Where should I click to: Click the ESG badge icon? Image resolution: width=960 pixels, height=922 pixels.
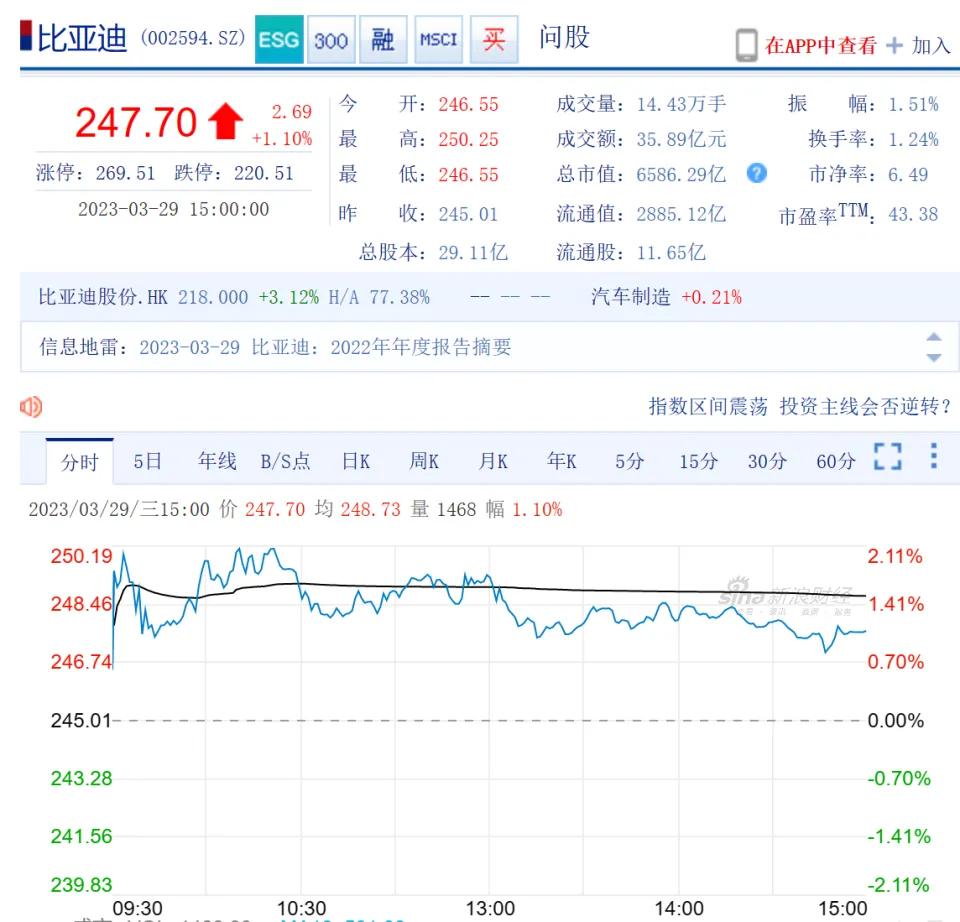tap(279, 40)
